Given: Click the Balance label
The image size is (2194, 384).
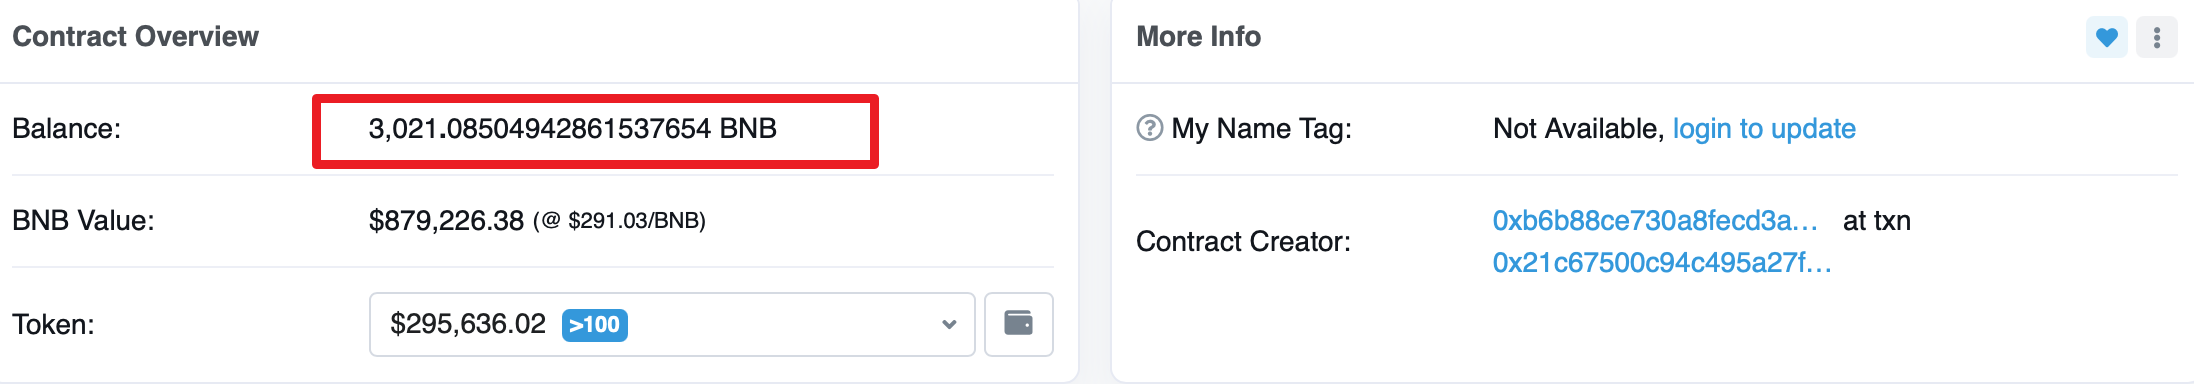Looking at the screenshot, I should point(66,129).
